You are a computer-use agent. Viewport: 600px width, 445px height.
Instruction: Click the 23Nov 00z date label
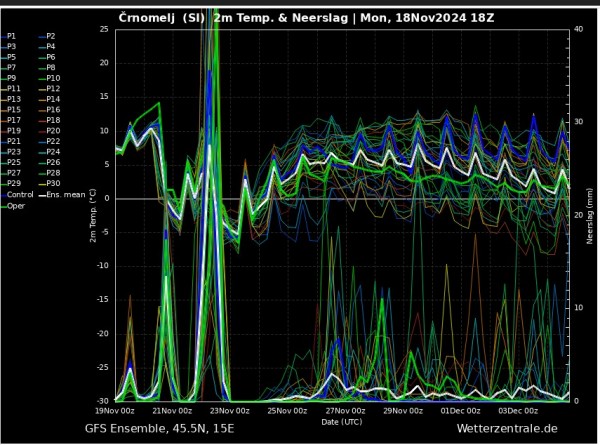(x=230, y=411)
